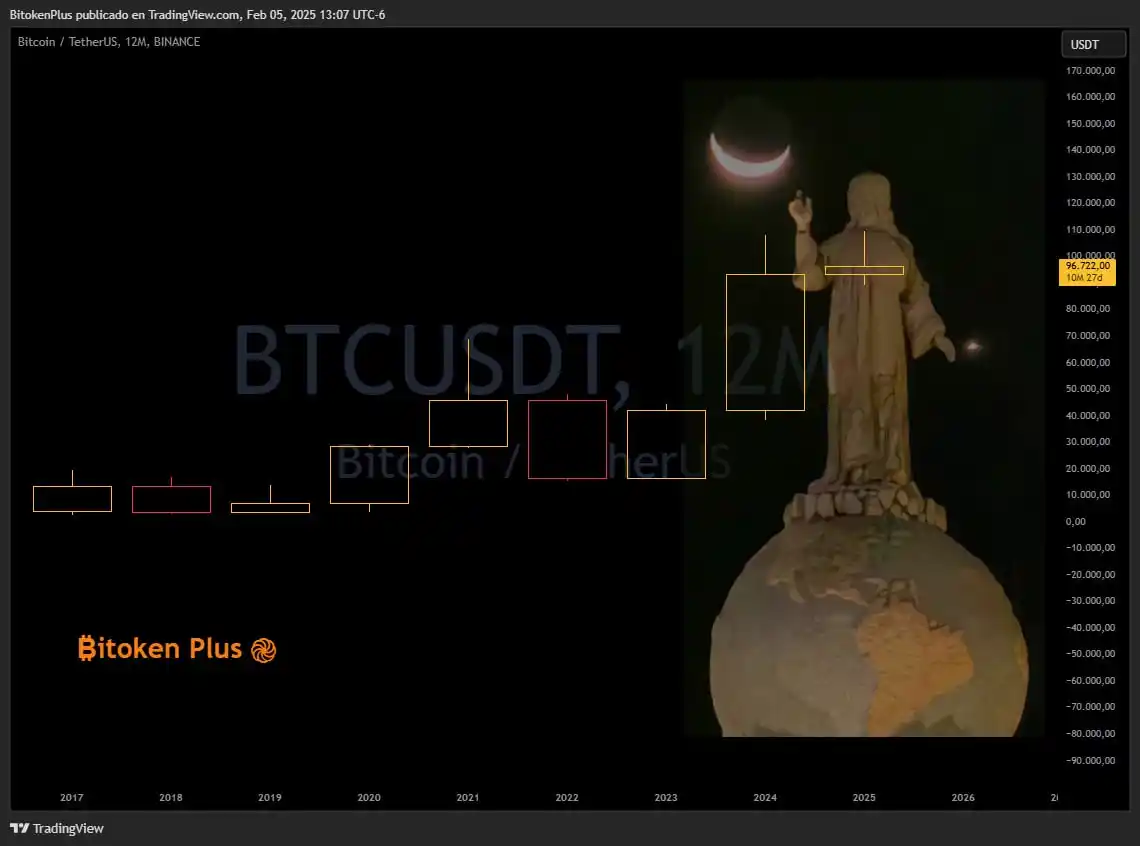Click the 96.722,00 current price label
1140x846 pixels.
click(x=1087, y=266)
